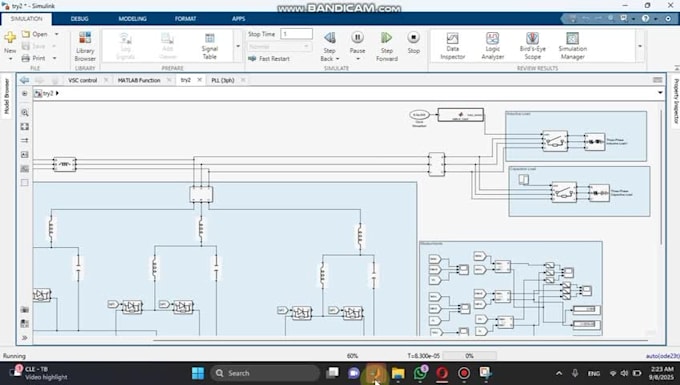This screenshot has height=385, width=680.
Task: Expand the Print dropdown arrow
Action: coord(54,58)
